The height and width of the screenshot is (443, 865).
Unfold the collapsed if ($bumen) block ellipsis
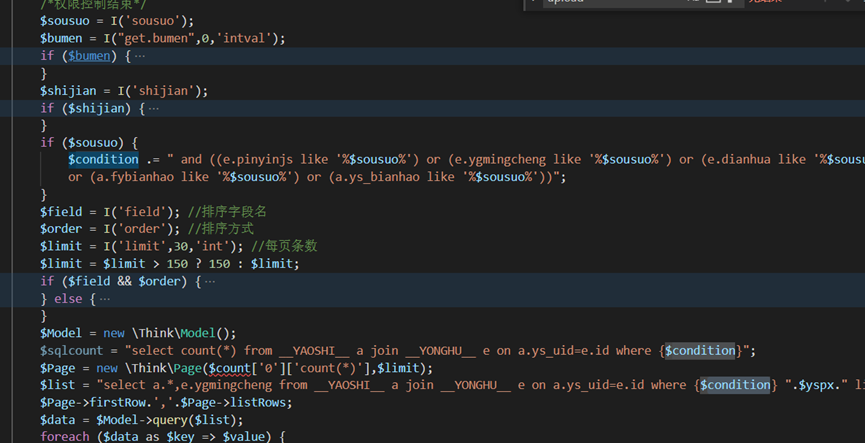point(140,56)
